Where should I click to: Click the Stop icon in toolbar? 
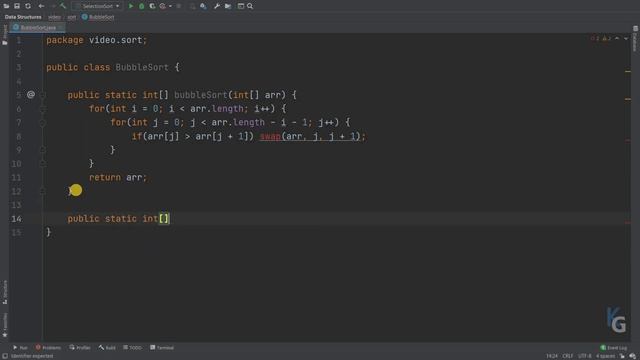click(x=178, y=6)
